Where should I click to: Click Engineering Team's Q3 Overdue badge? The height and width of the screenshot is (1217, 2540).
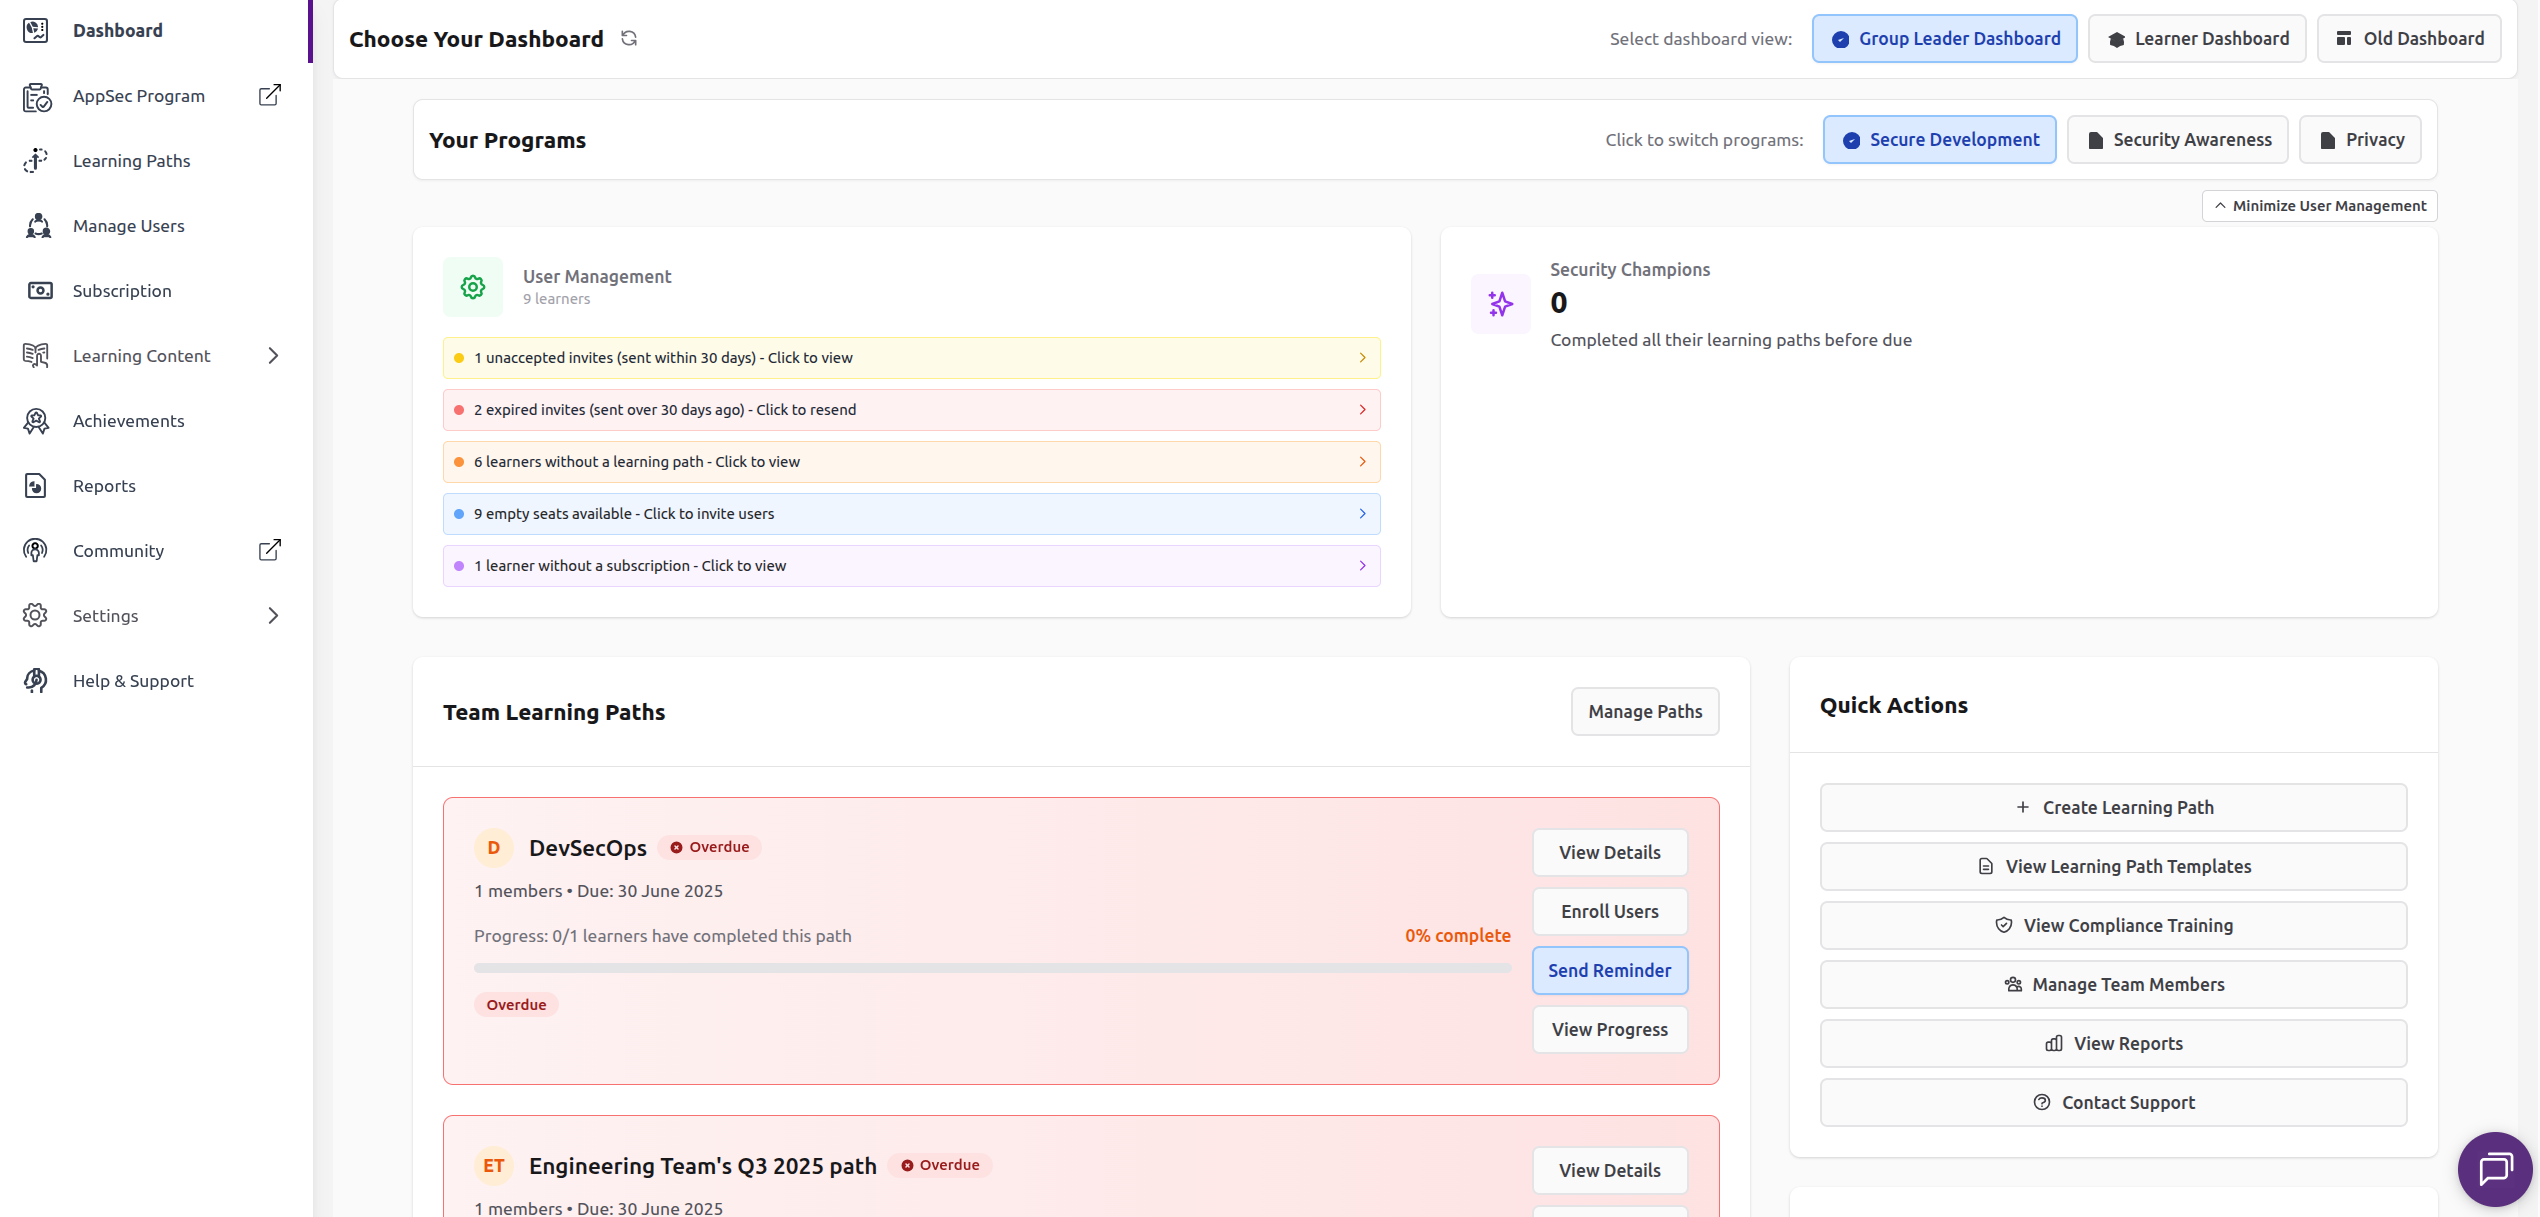pos(940,1165)
